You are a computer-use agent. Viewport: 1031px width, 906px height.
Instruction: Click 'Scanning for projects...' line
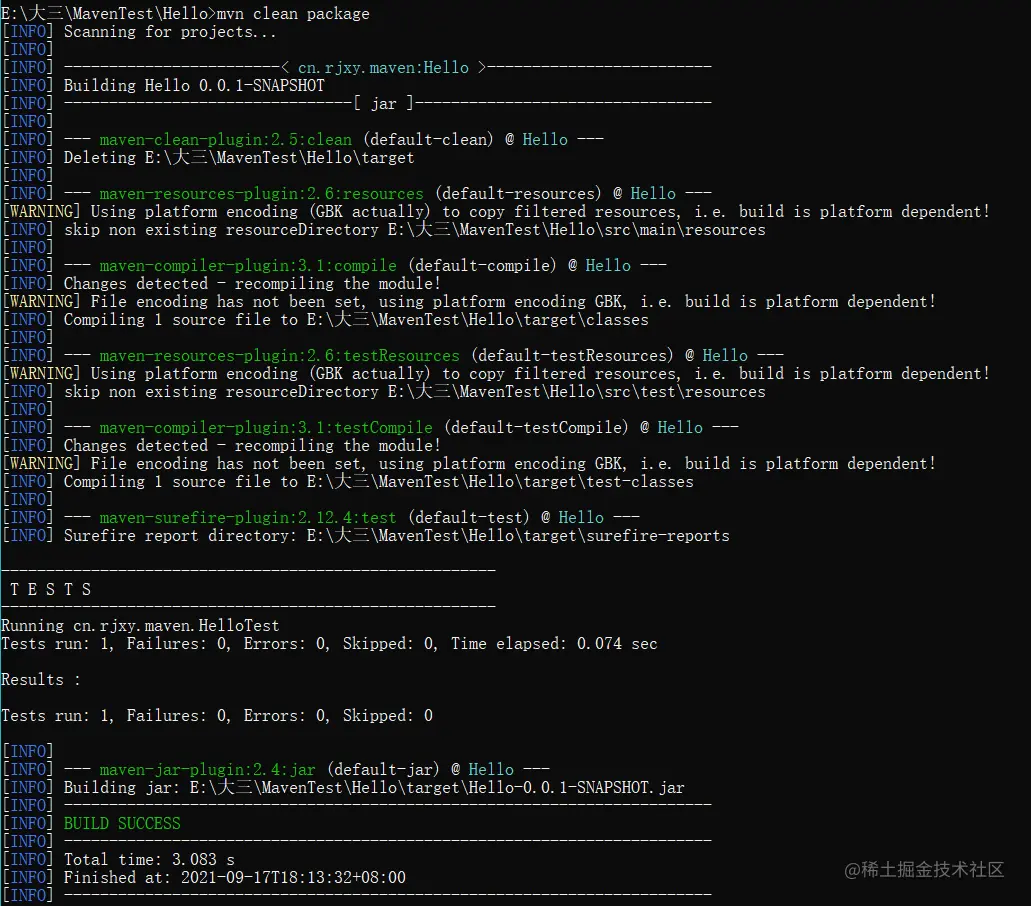pyautogui.click(x=170, y=32)
